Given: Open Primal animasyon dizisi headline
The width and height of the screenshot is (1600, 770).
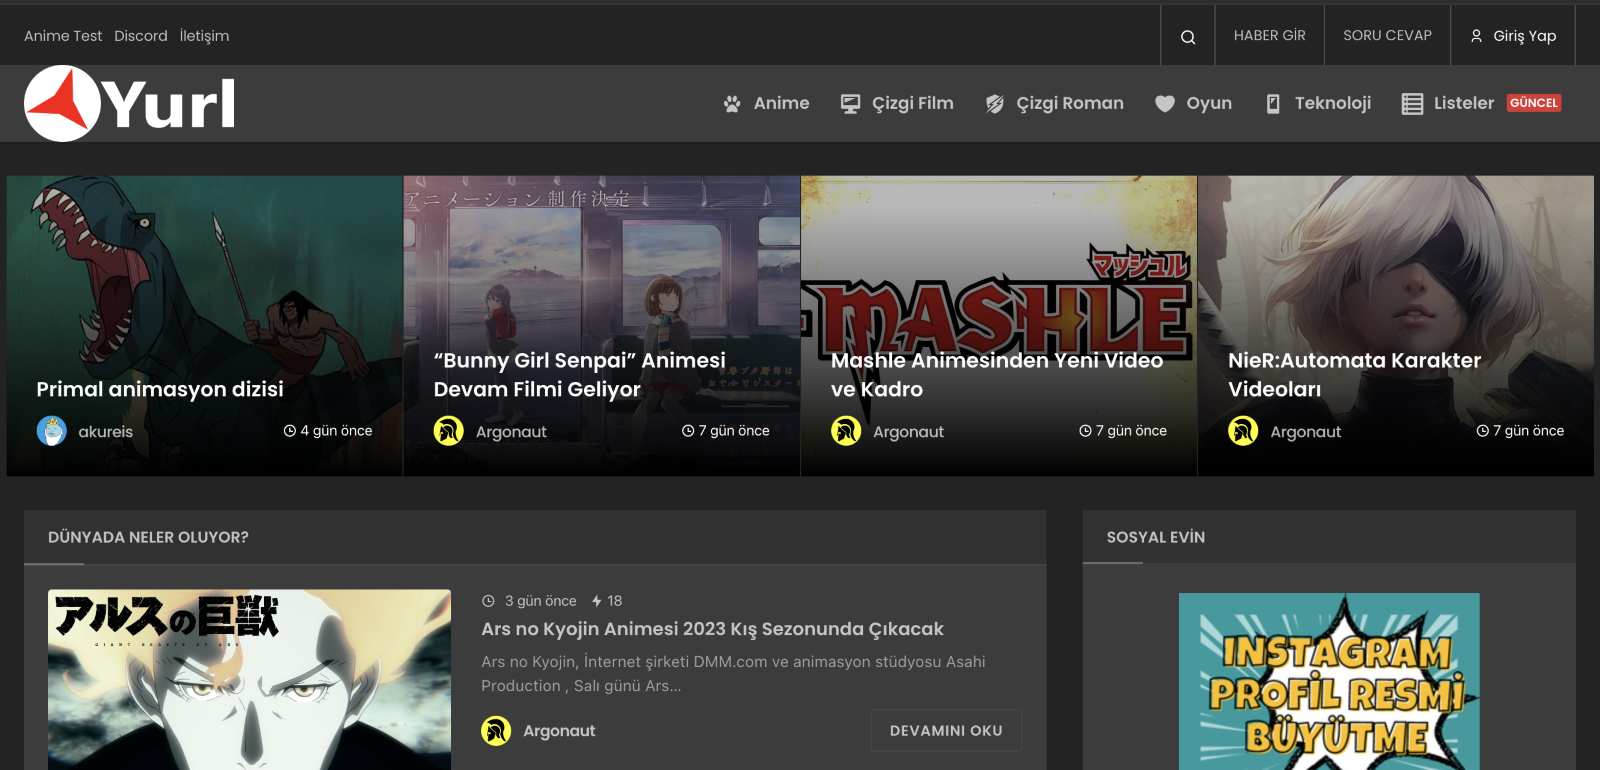Looking at the screenshot, I should point(160,389).
